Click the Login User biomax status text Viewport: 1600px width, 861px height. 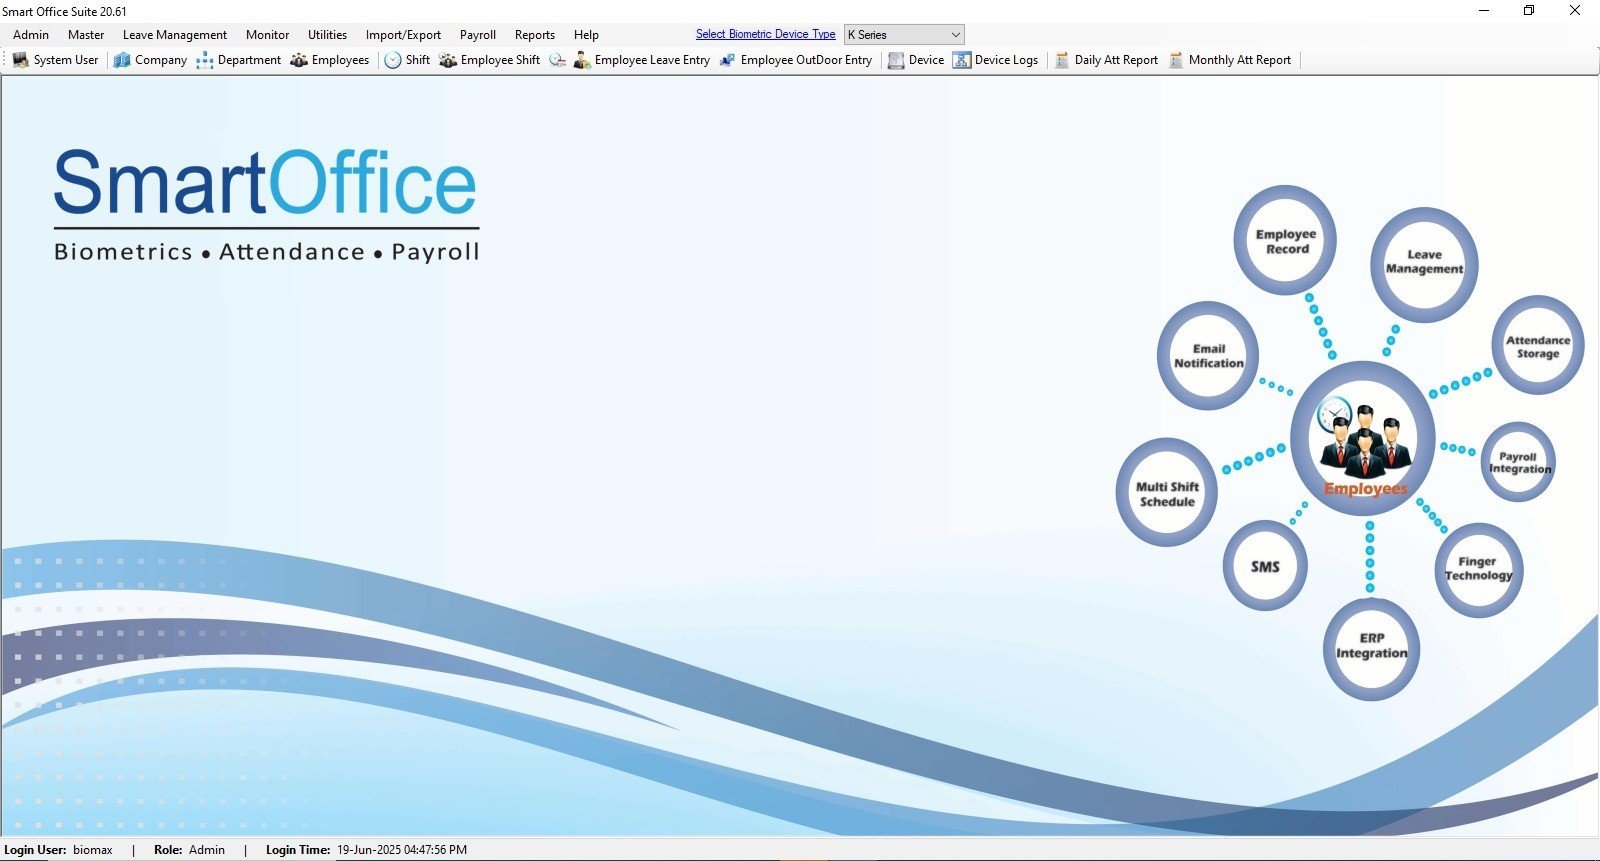click(58, 850)
